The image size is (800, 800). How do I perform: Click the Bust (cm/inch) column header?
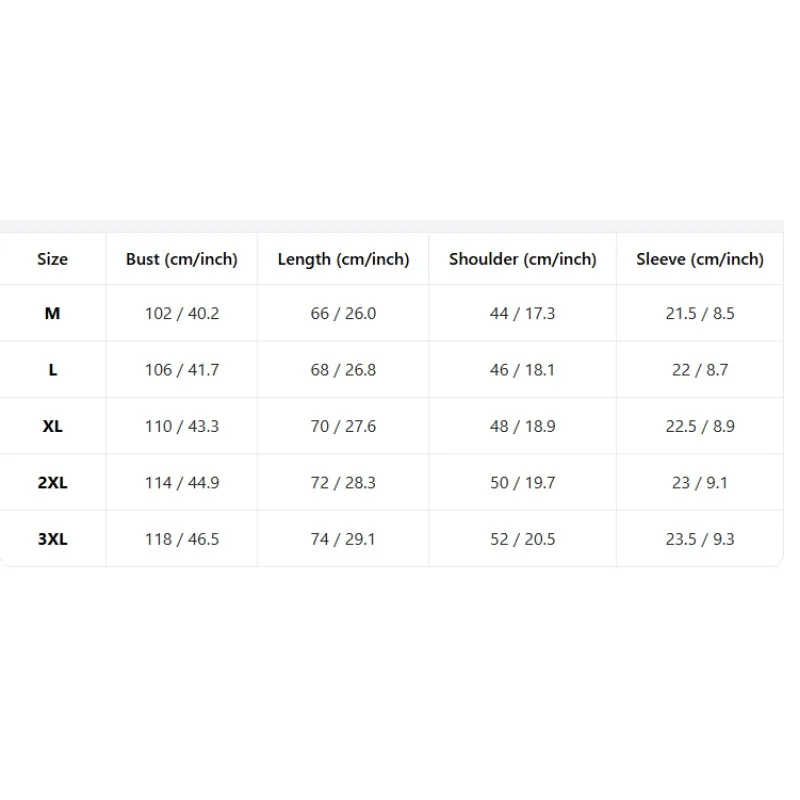coord(182,259)
